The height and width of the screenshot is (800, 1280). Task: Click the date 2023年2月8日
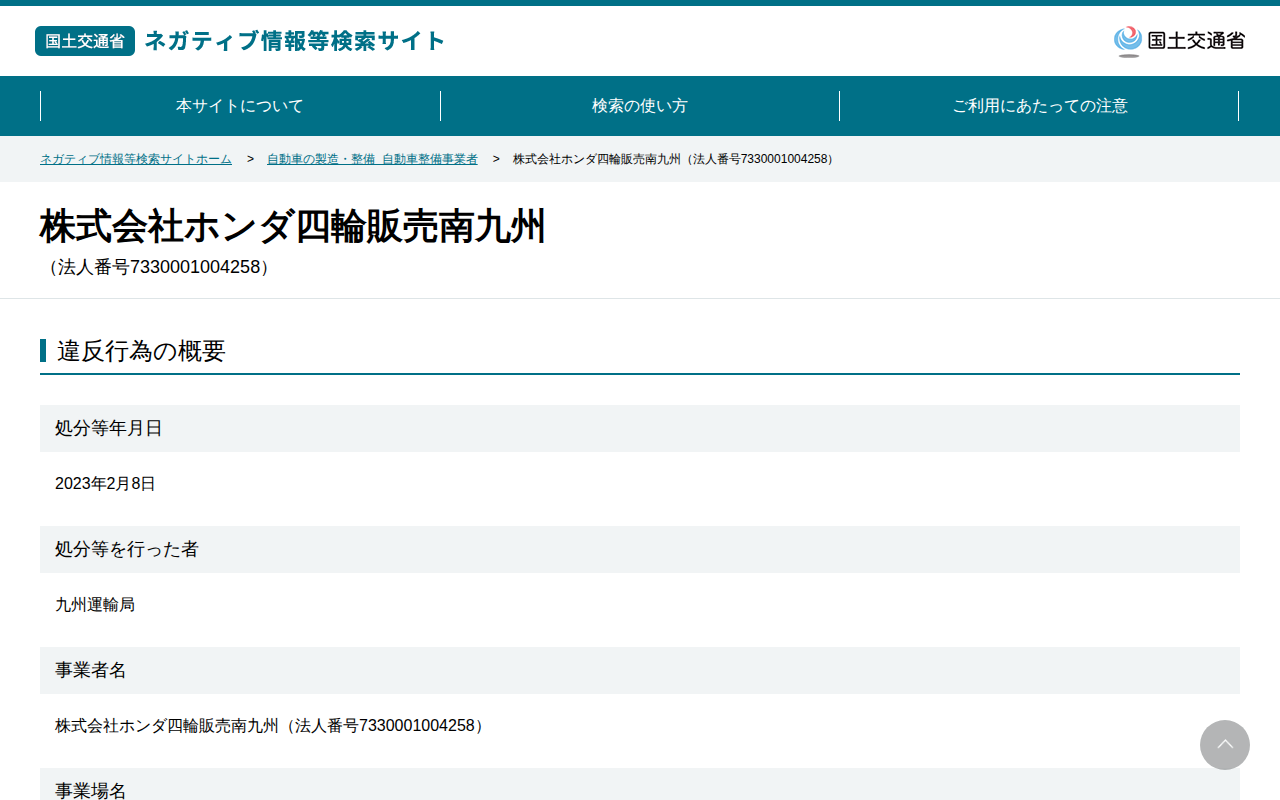click(105, 484)
